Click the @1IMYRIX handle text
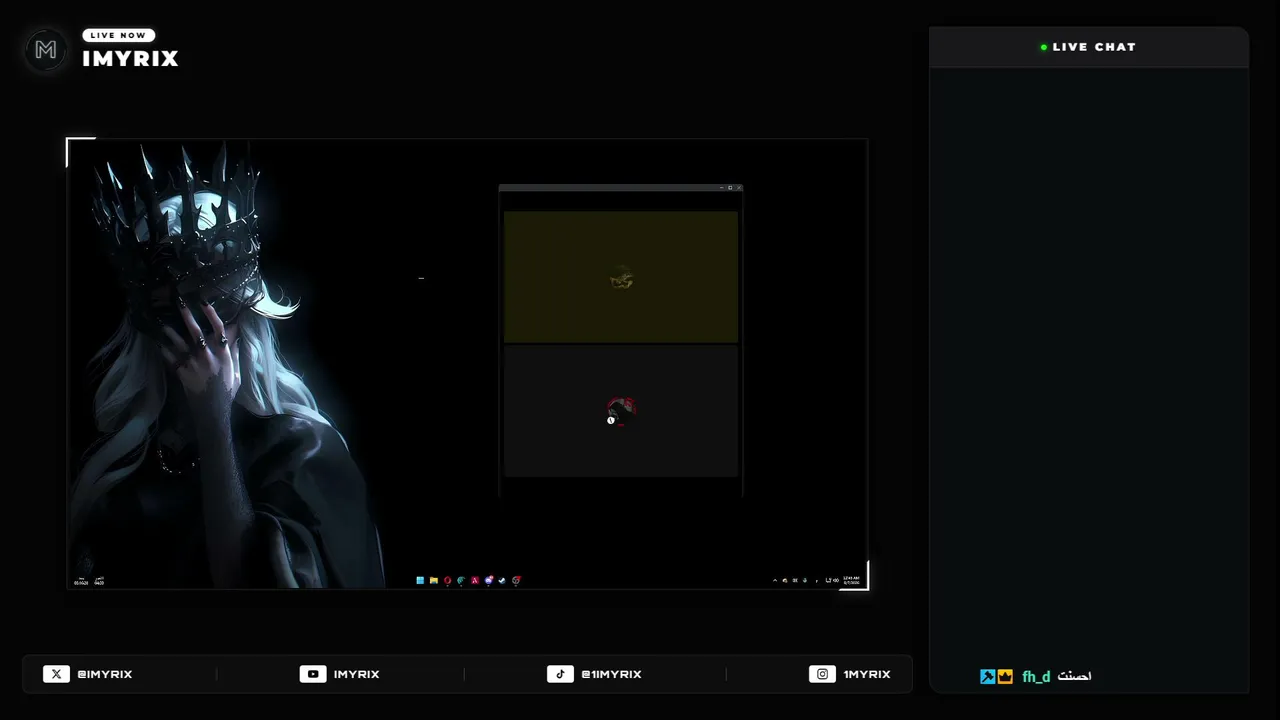This screenshot has width=1280, height=720. click(x=611, y=674)
